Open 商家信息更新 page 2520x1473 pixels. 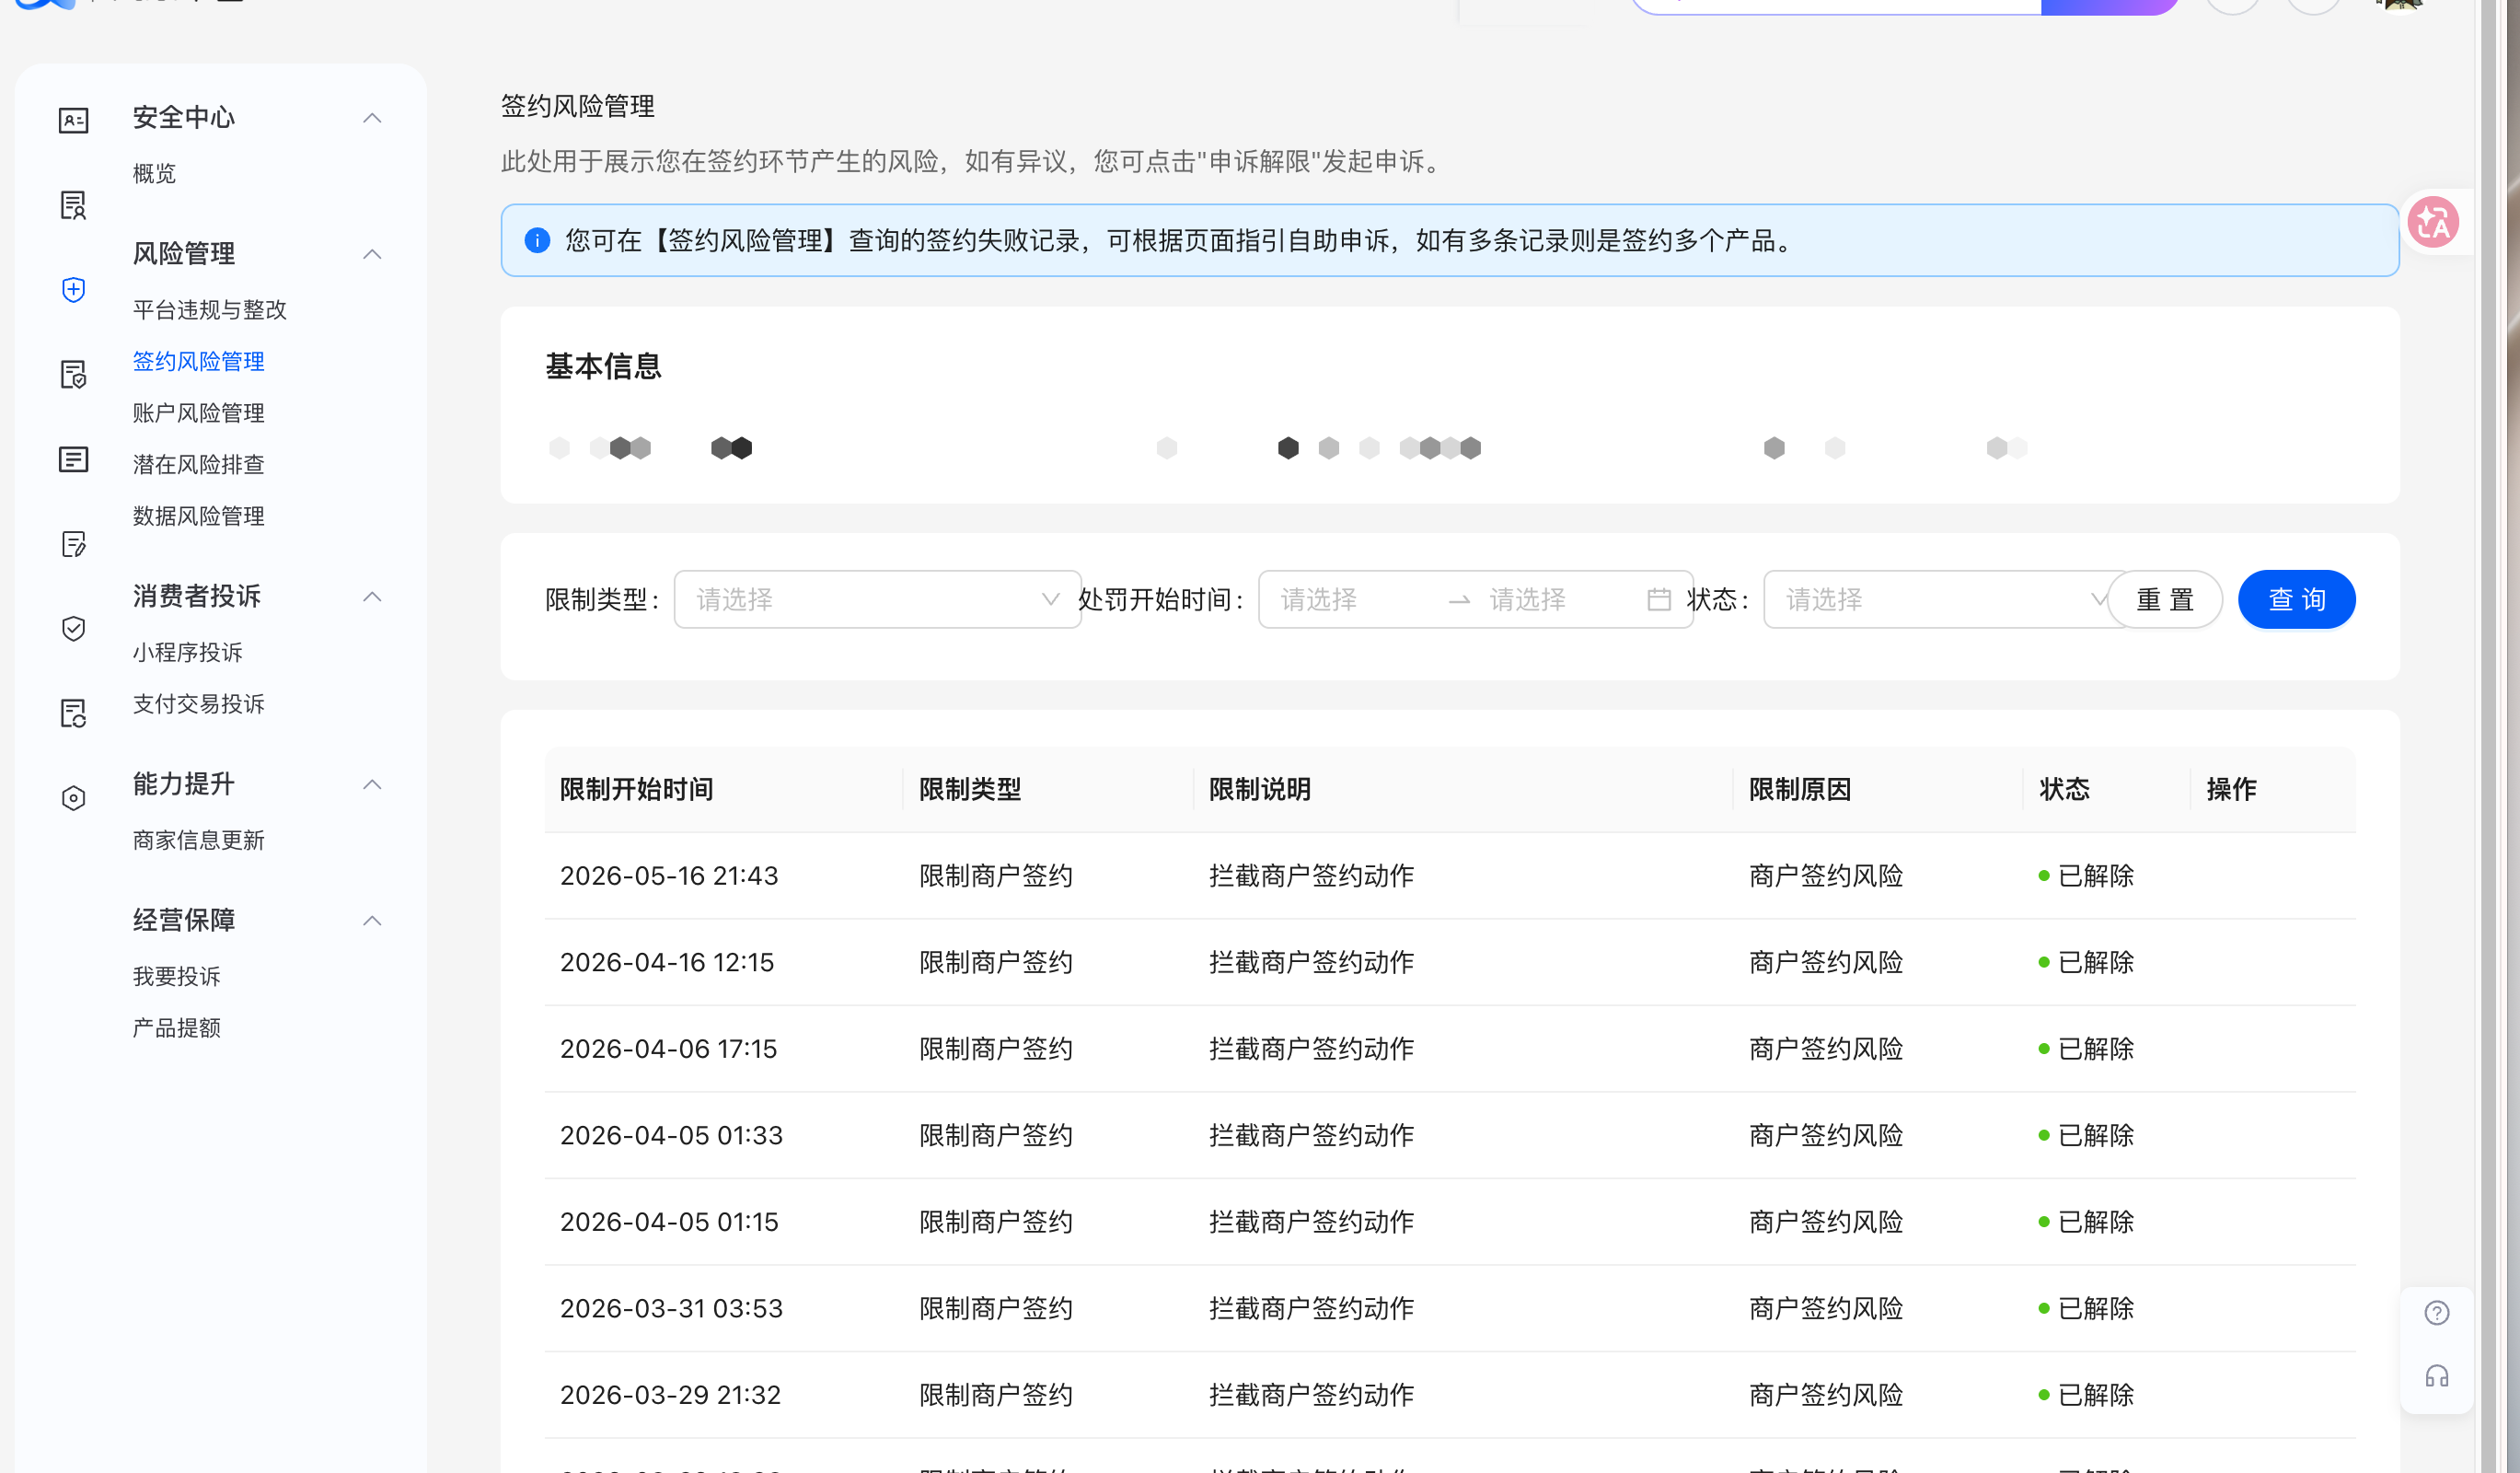click(199, 840)
